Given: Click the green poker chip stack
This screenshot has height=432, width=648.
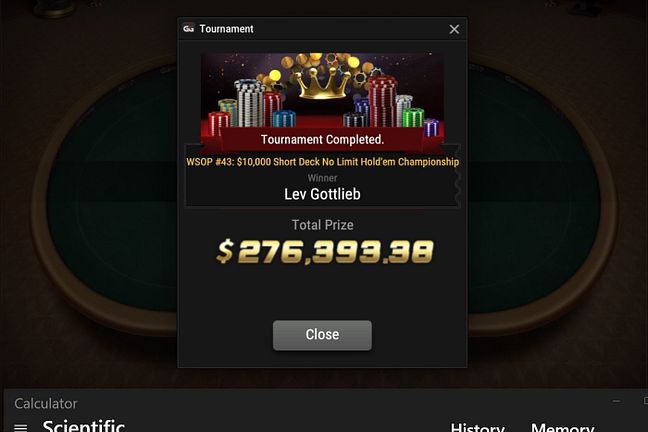Looking at the screenshot, I should point(413,117).
